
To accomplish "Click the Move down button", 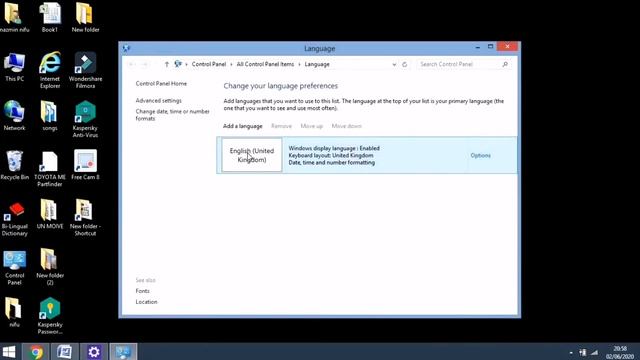I will click(x=347, y=126).
